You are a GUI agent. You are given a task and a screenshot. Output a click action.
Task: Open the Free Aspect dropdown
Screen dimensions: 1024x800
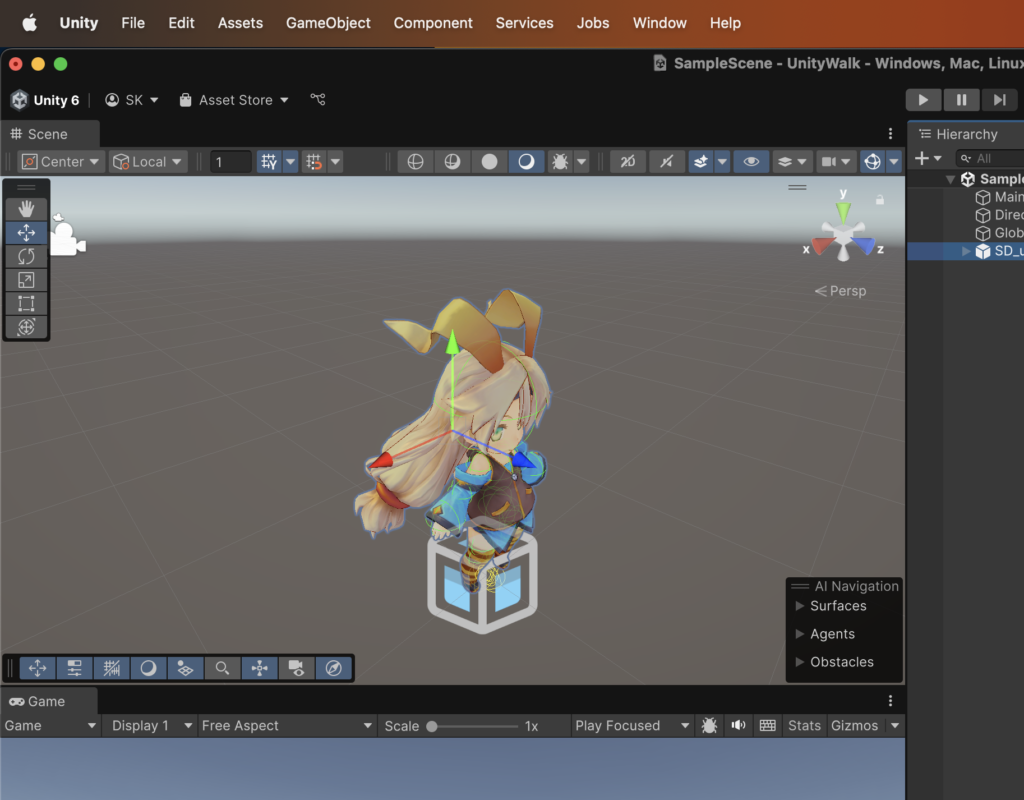287,726
